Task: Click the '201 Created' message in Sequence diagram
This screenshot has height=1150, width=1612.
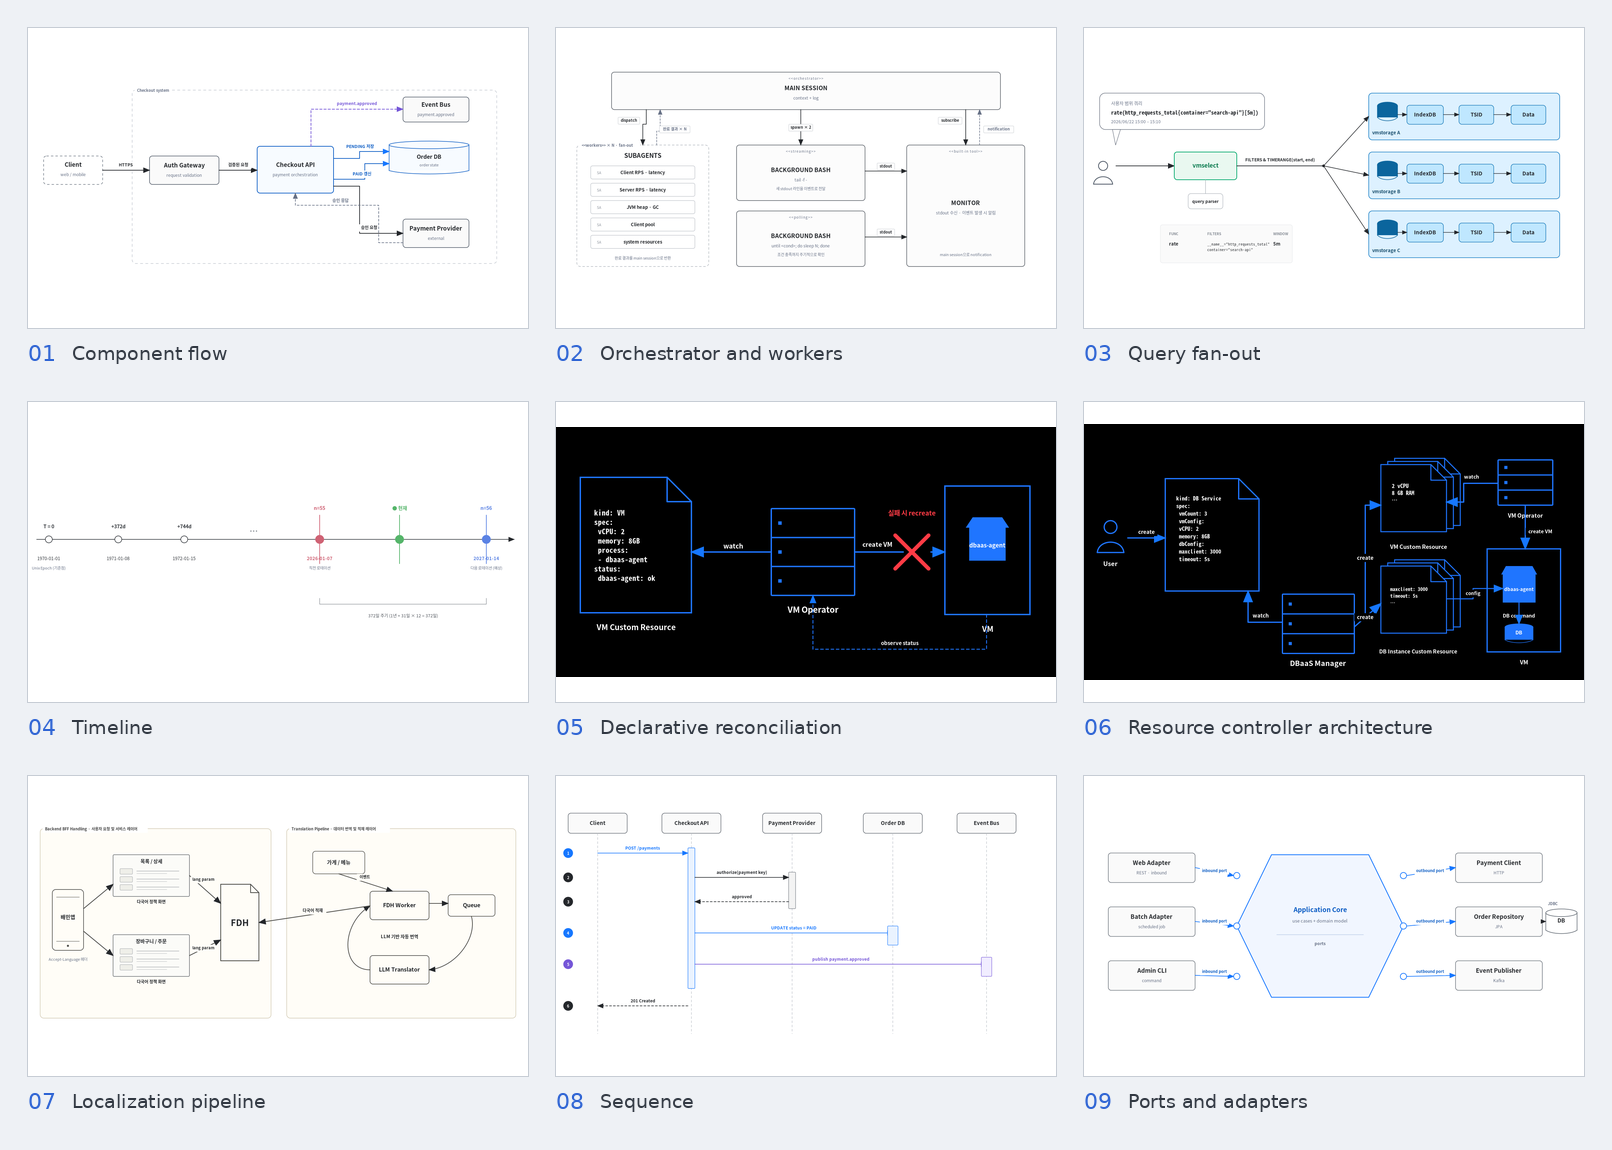Action: click(643, 1001)
